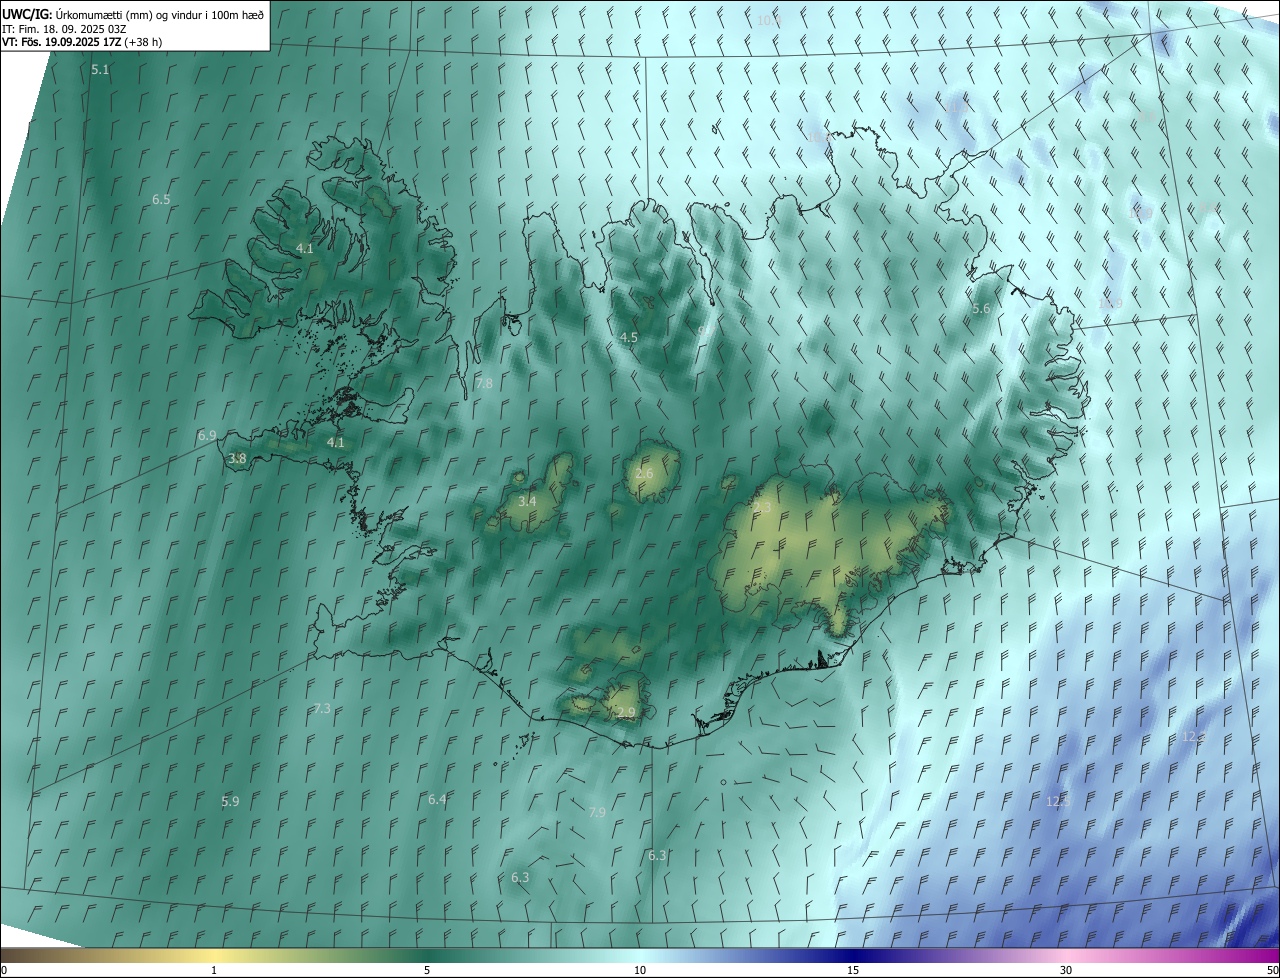Image resolution: width=1280 pixels, height=978 pixels.
Task: Click the color scale tick label 1
Action: 214,970
